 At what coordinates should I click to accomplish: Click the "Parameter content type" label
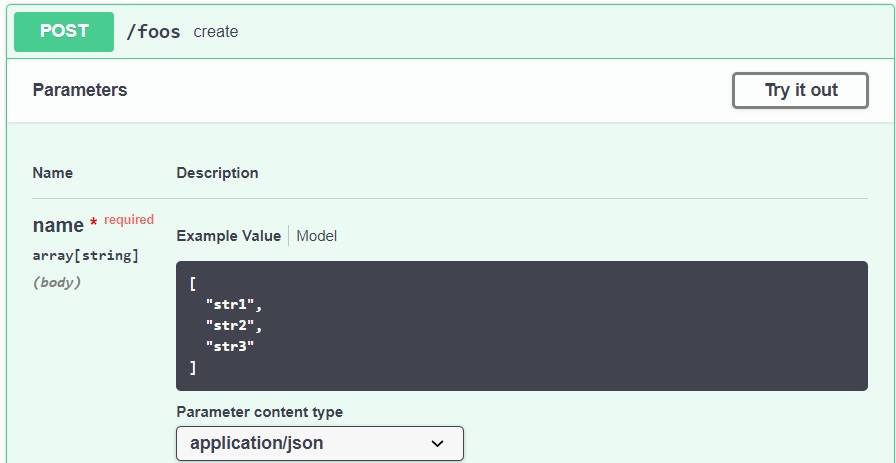[x=259, y=412]
